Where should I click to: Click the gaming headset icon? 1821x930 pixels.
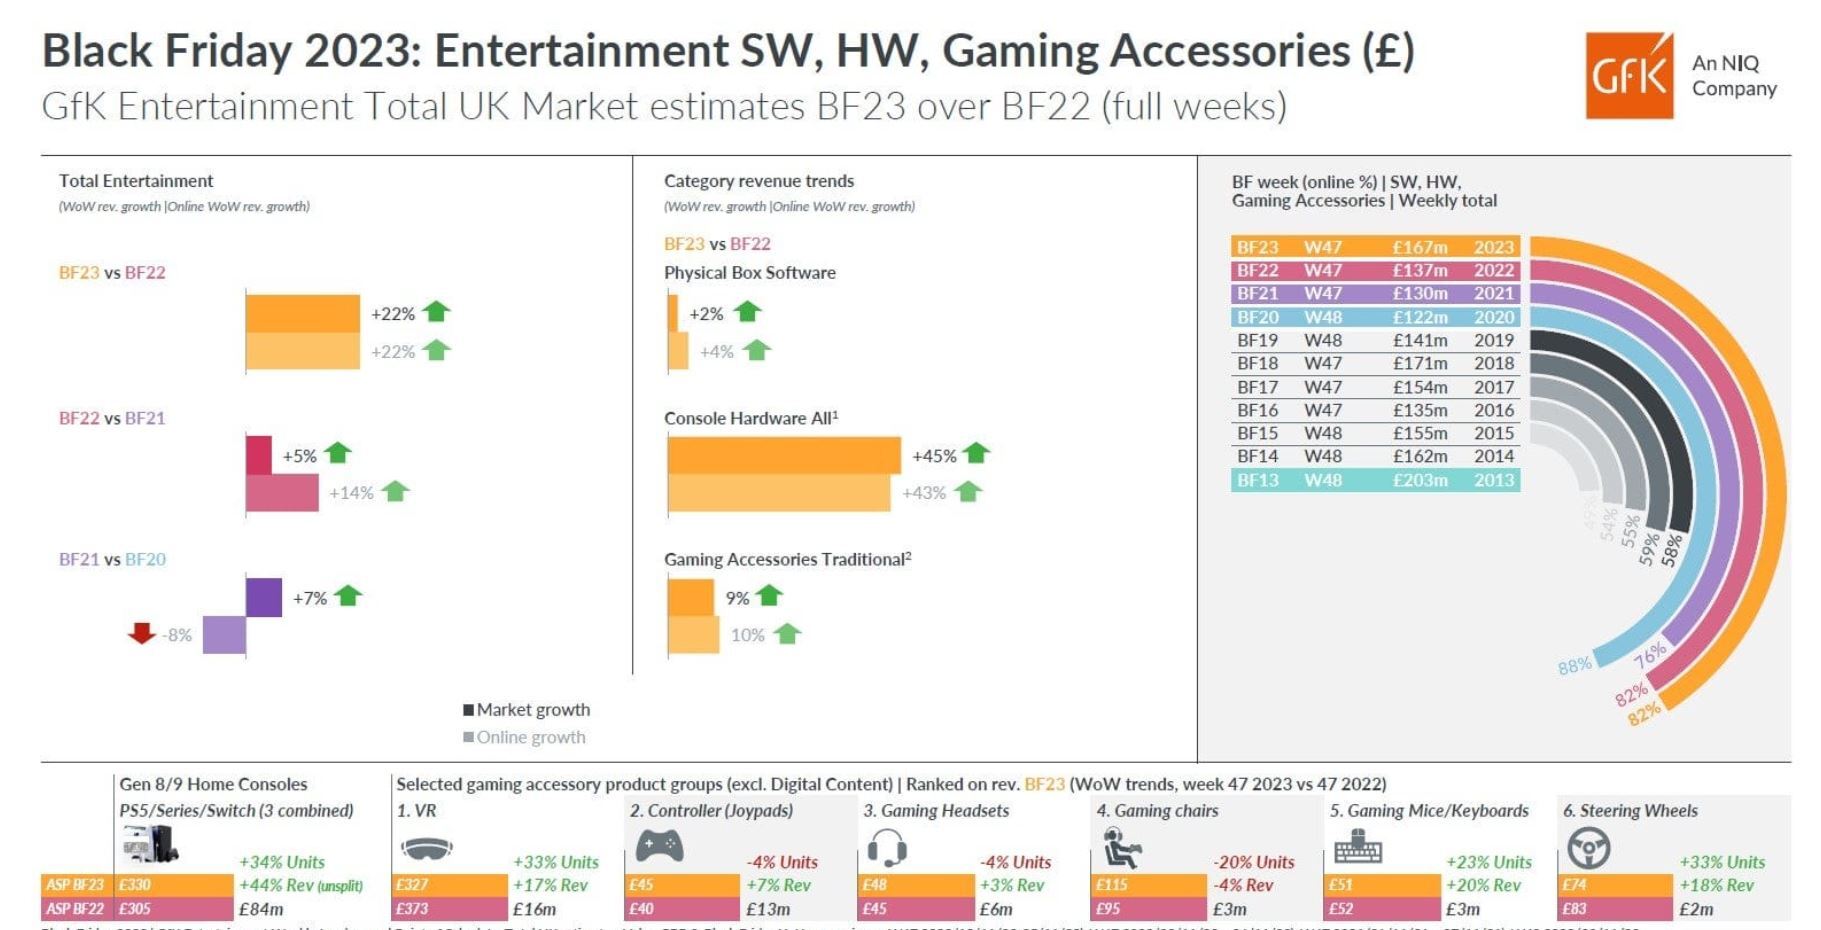[x=887, y=848]
